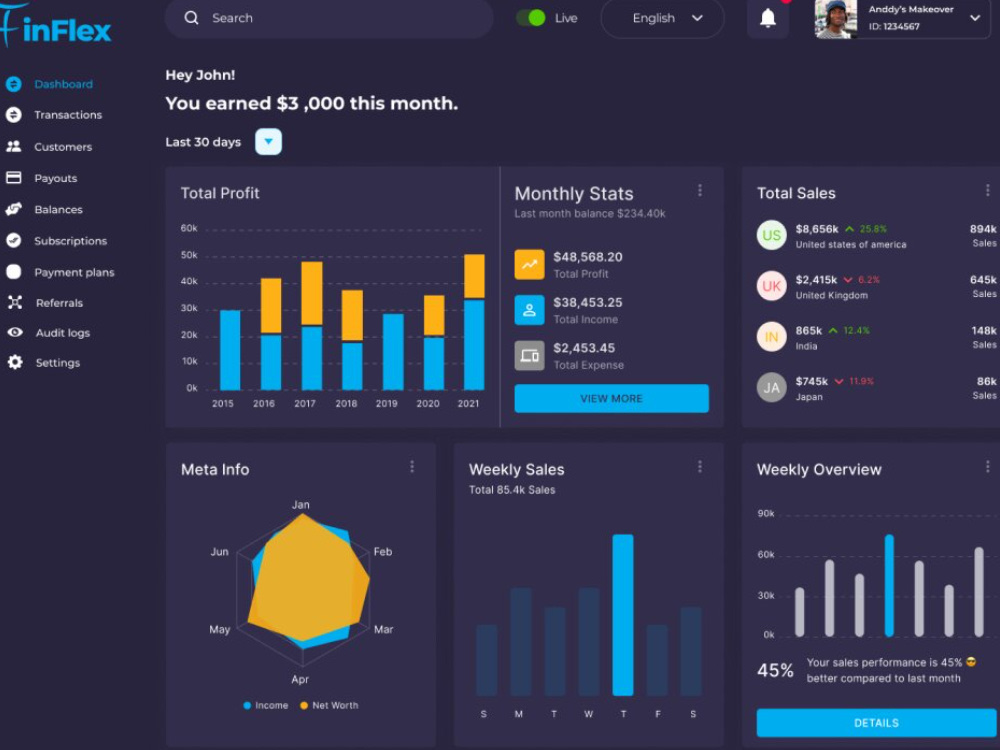Screen dimensions: 1000x750
Task: Select Payouts menu item
Action: pyautogui.click(x=55, y=178)
